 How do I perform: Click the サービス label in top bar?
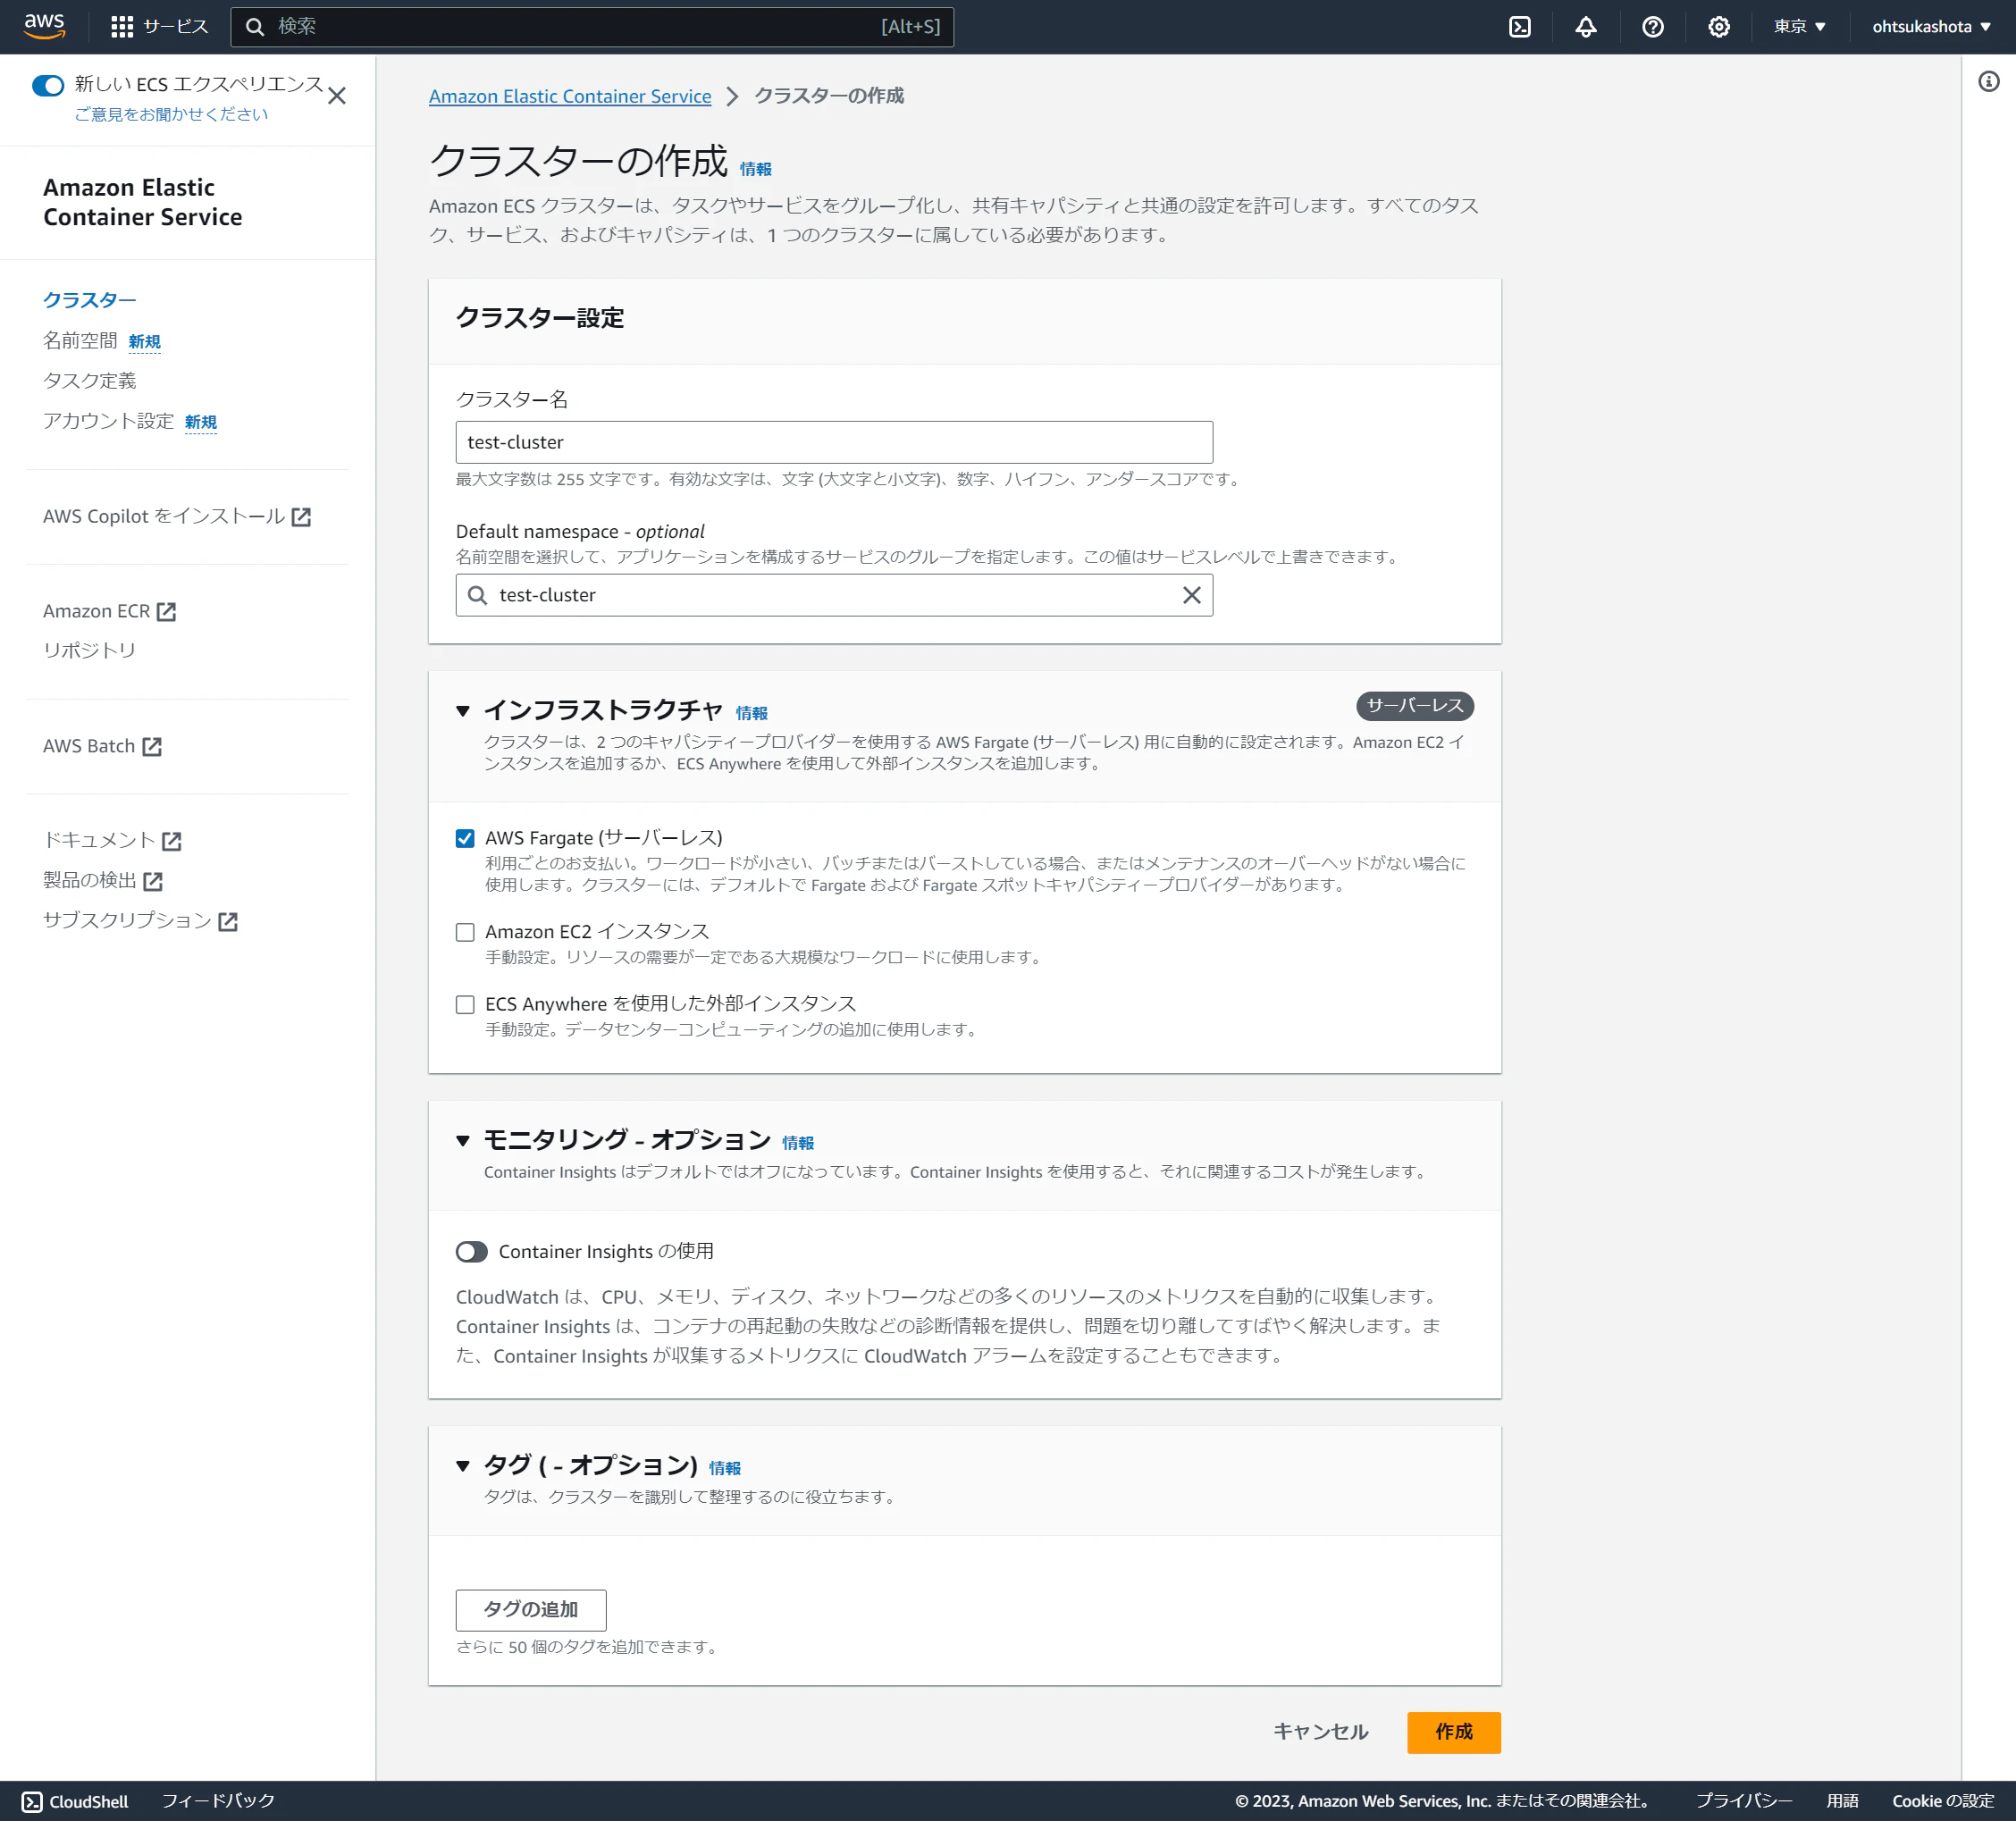176,27
